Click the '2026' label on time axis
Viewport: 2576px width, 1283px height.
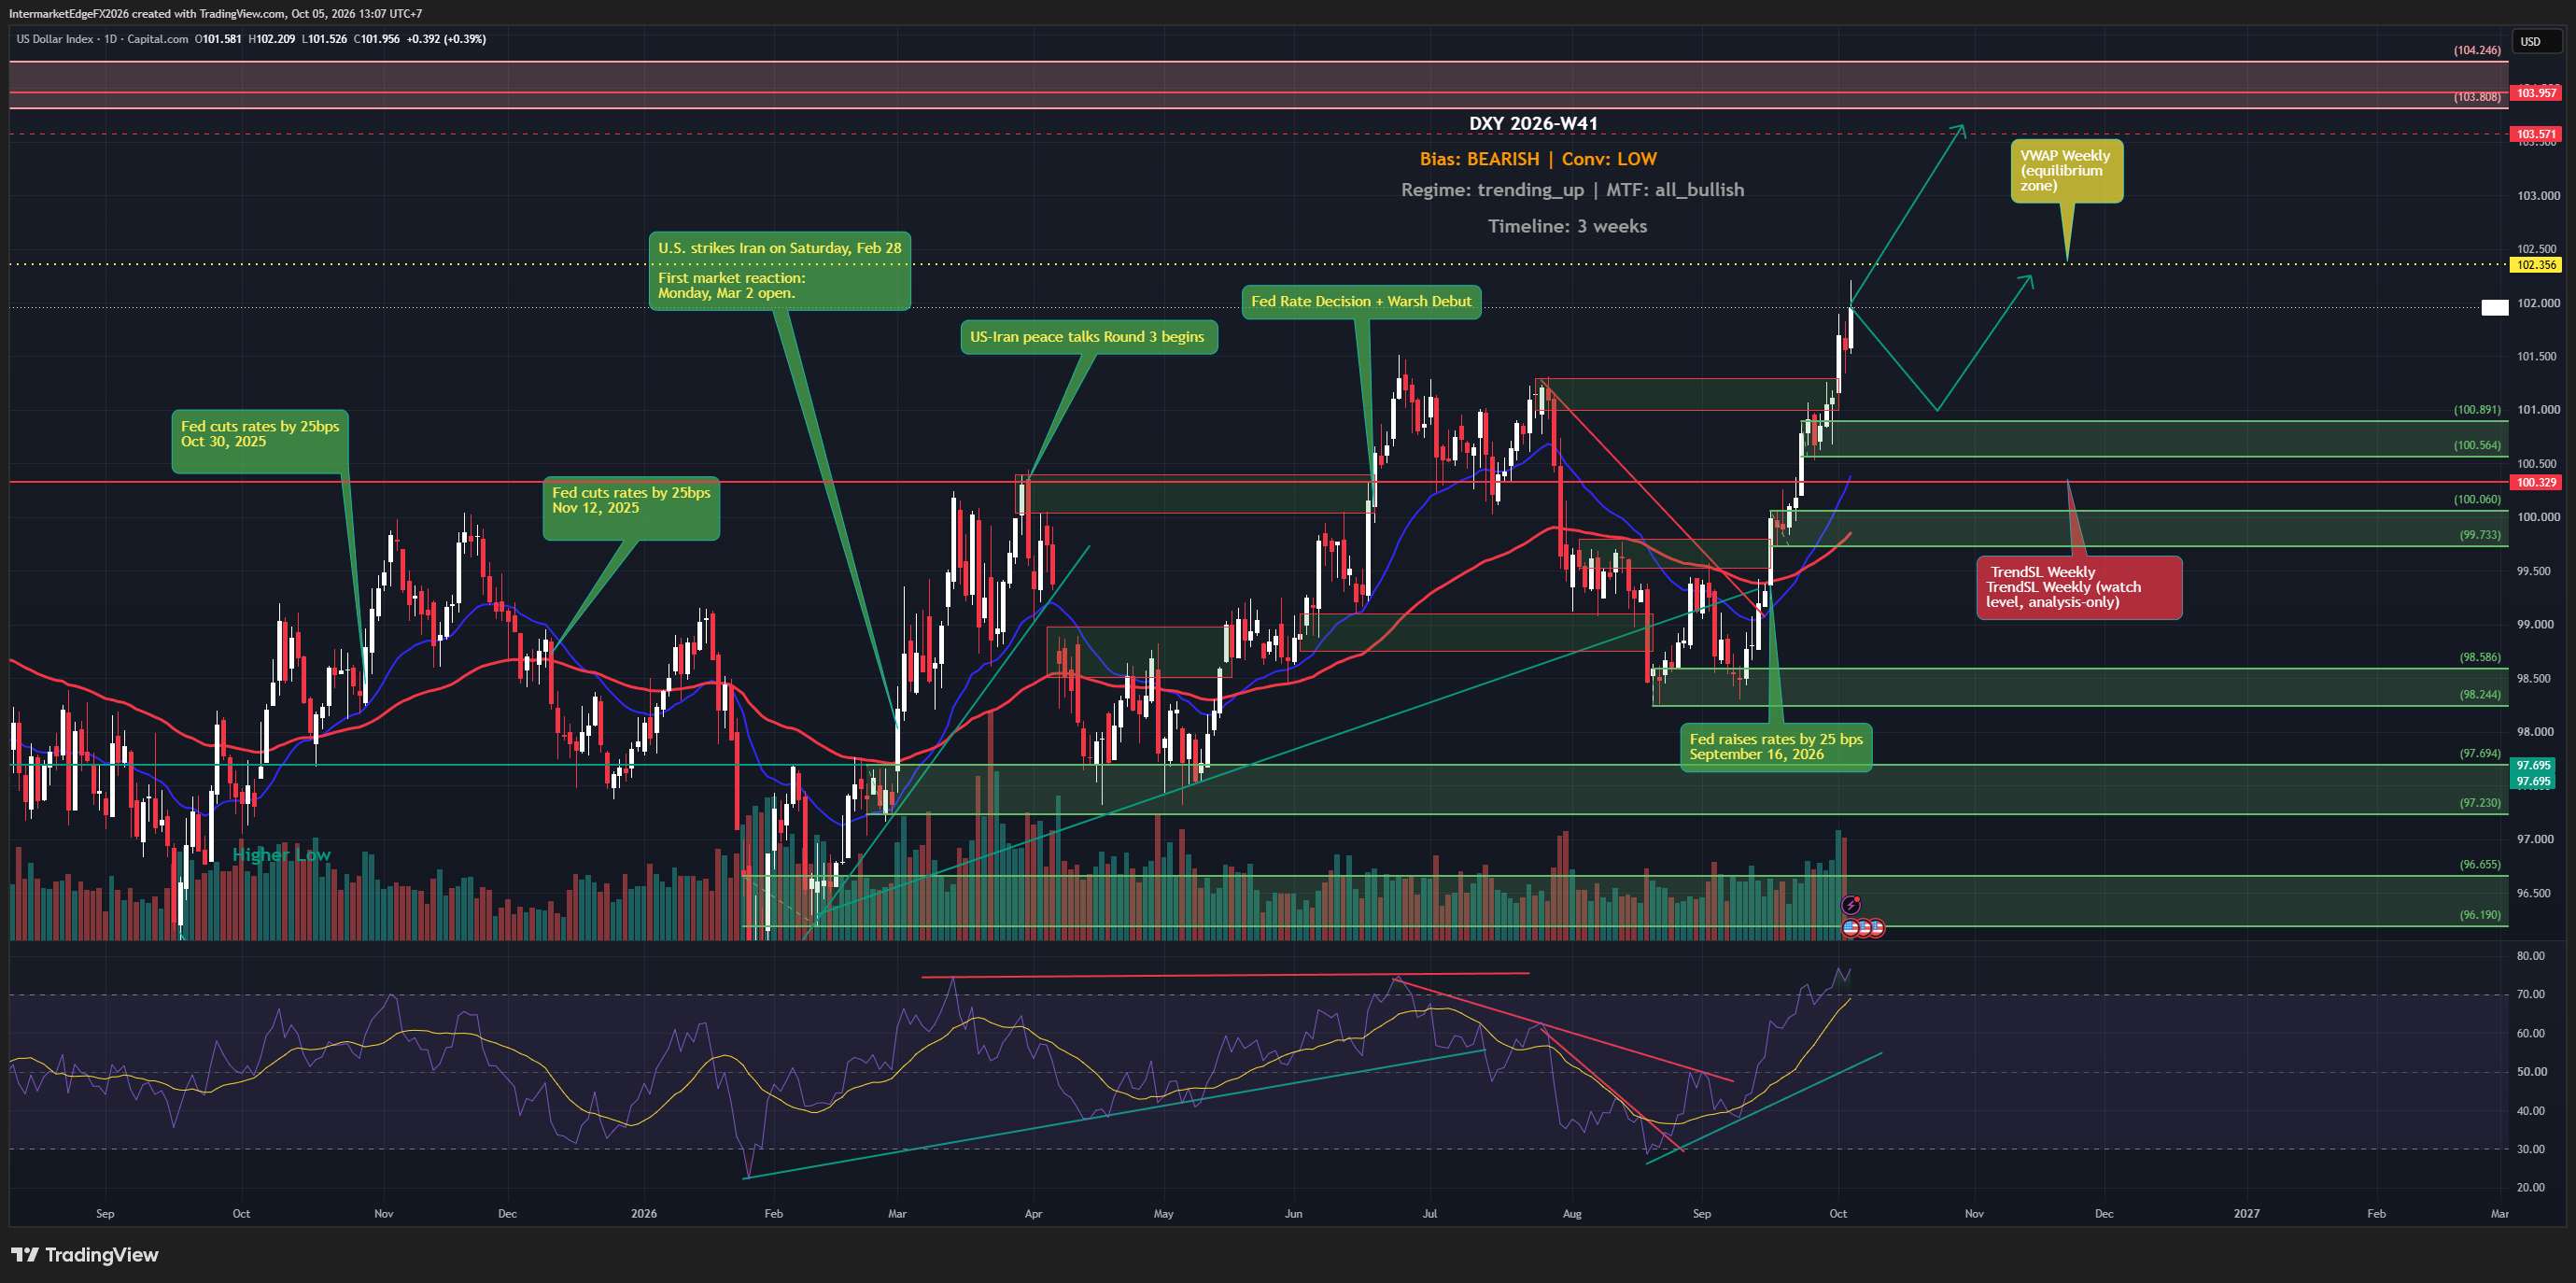click(644, 1214)
